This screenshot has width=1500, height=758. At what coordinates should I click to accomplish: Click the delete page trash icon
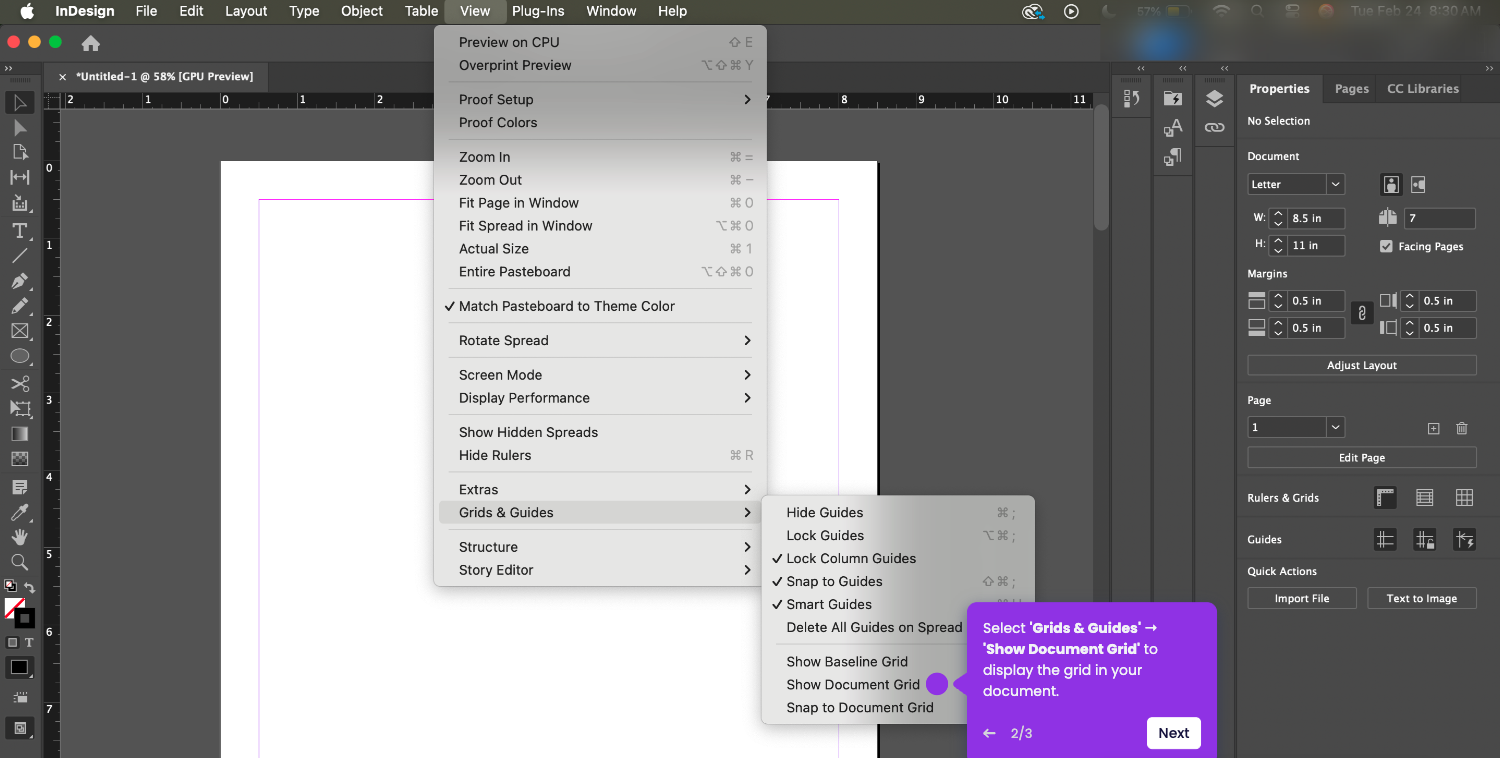[1462, 428]
